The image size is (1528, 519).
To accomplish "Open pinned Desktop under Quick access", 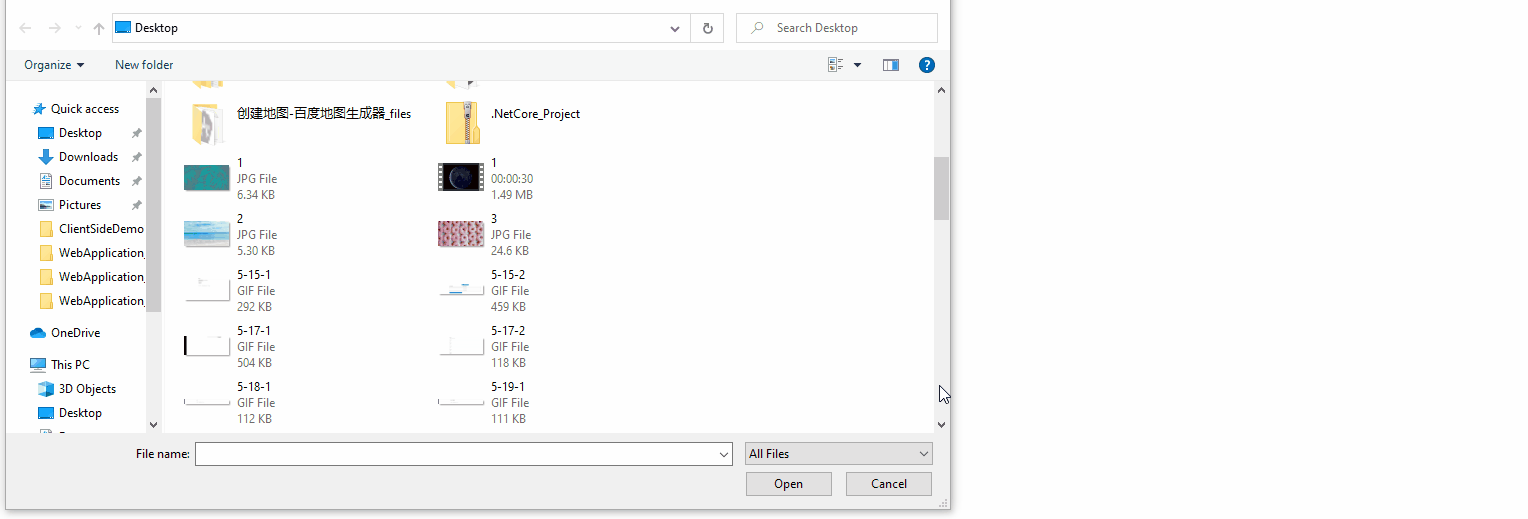I will 80,133.
